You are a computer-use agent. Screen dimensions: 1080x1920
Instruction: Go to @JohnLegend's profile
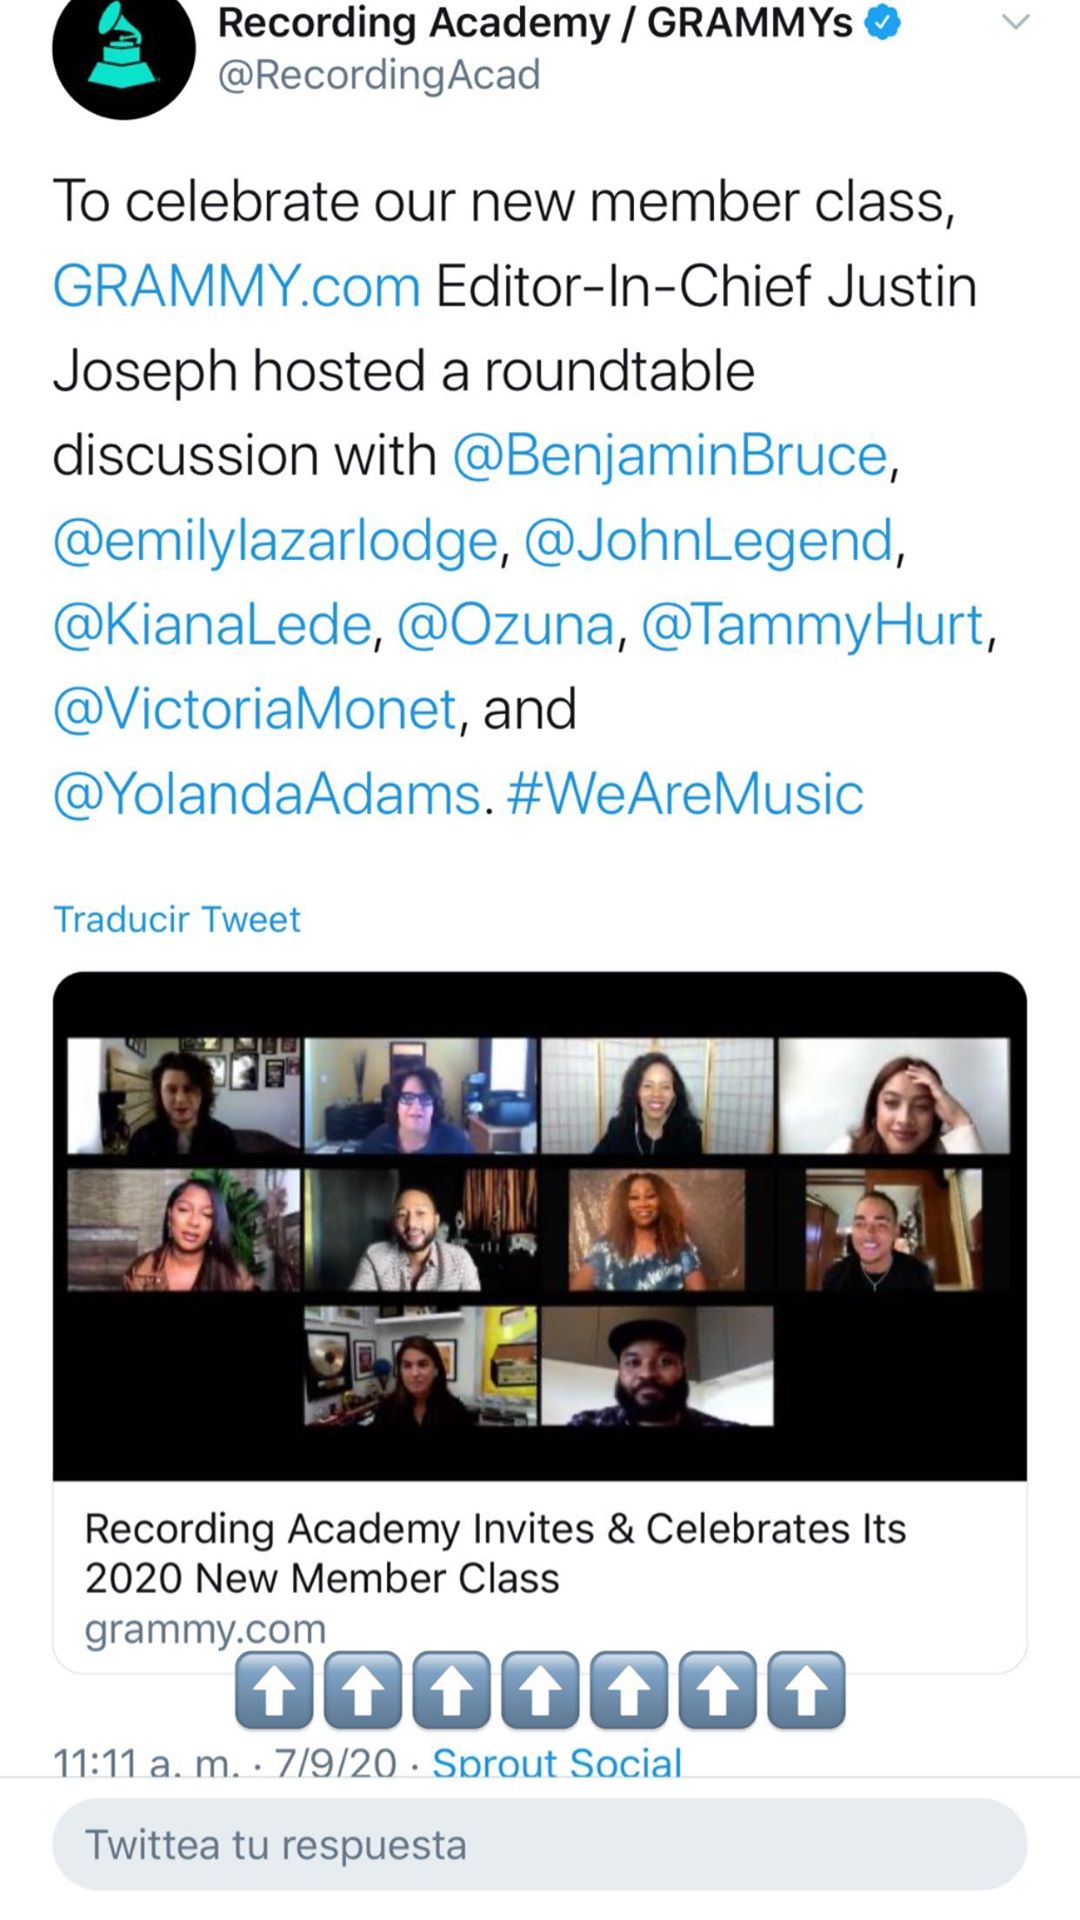(708, 541)
